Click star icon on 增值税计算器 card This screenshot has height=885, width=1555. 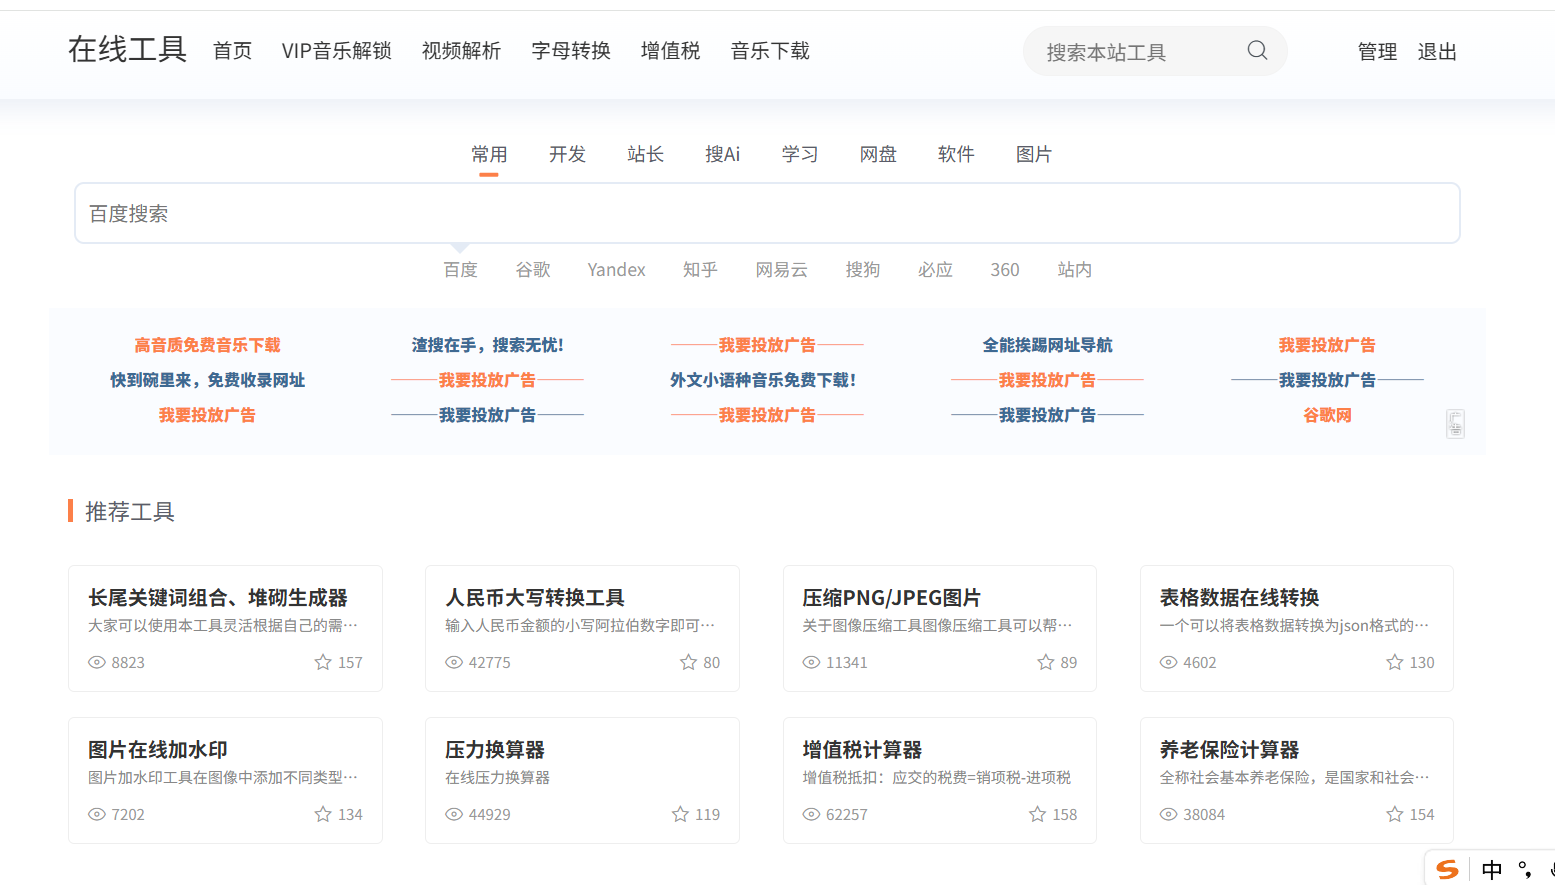1037,814
